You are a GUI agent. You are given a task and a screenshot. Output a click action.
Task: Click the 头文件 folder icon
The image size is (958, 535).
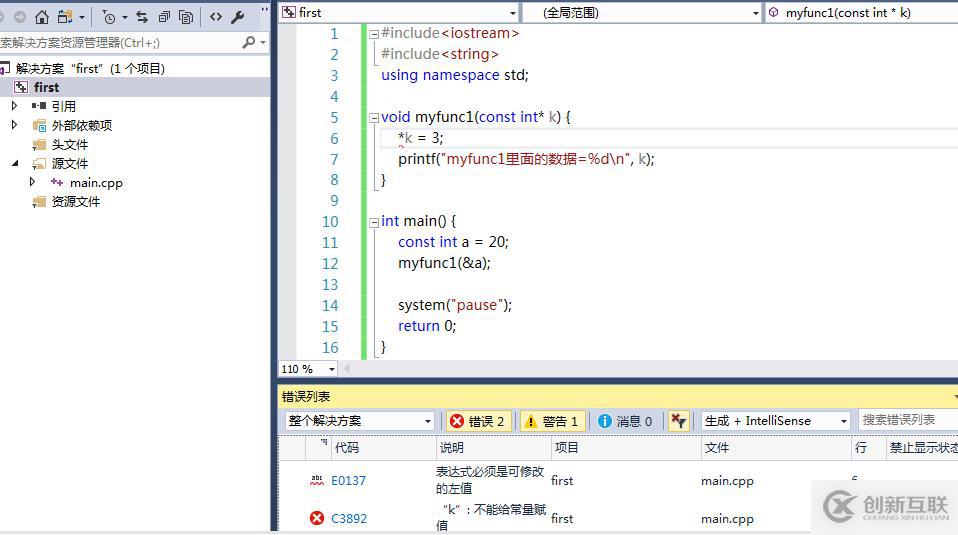(x=39, y=145)
